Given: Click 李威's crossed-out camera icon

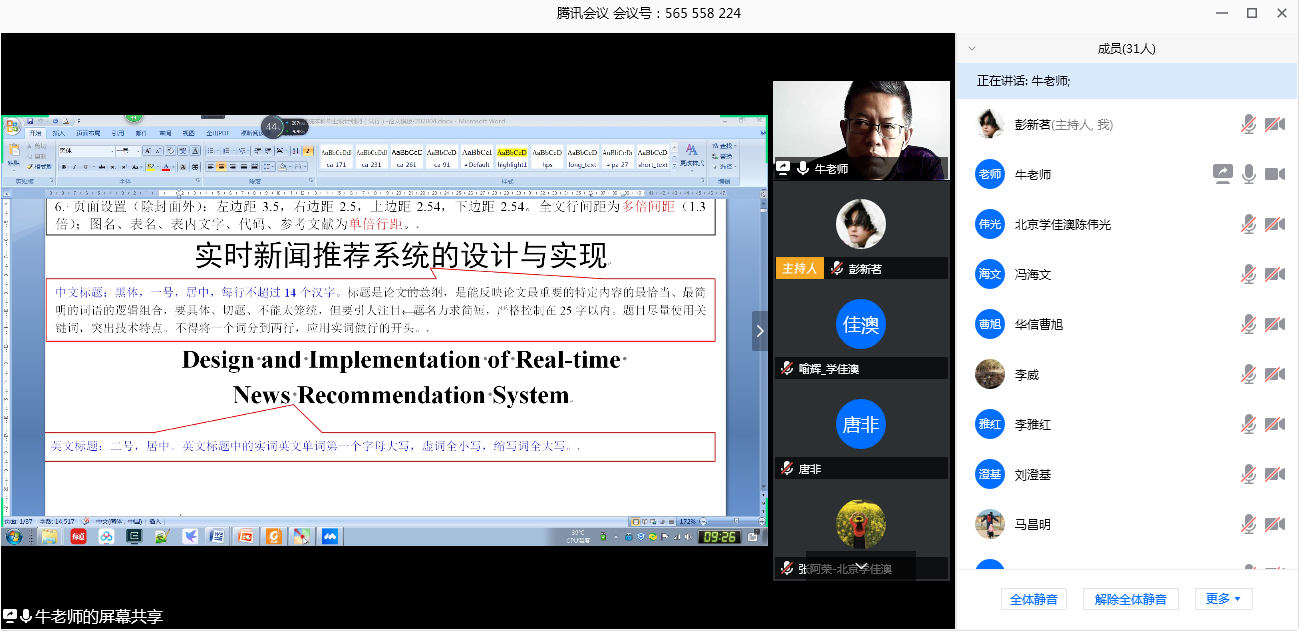Looking at the screenshot, I should [1274, 374].
